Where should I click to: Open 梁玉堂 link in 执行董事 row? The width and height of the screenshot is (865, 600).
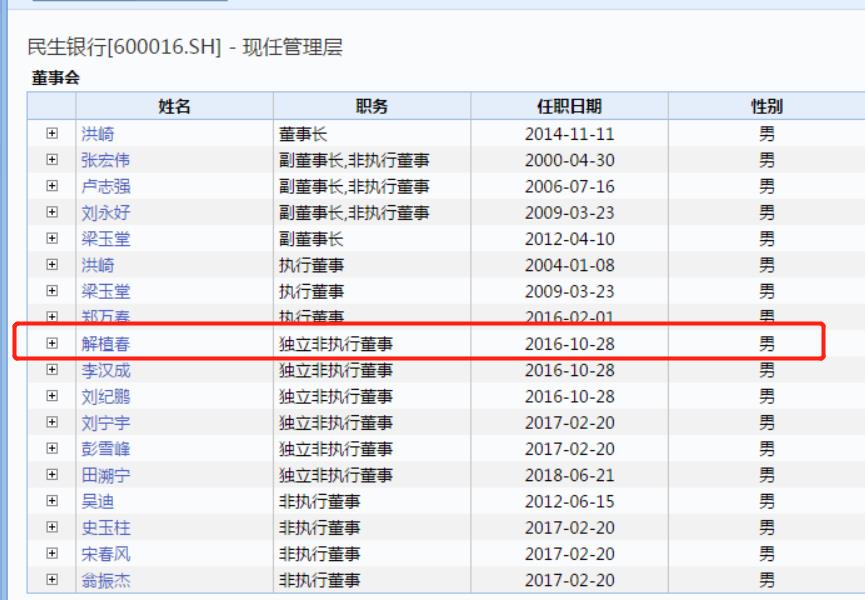(x=105, y=291)
